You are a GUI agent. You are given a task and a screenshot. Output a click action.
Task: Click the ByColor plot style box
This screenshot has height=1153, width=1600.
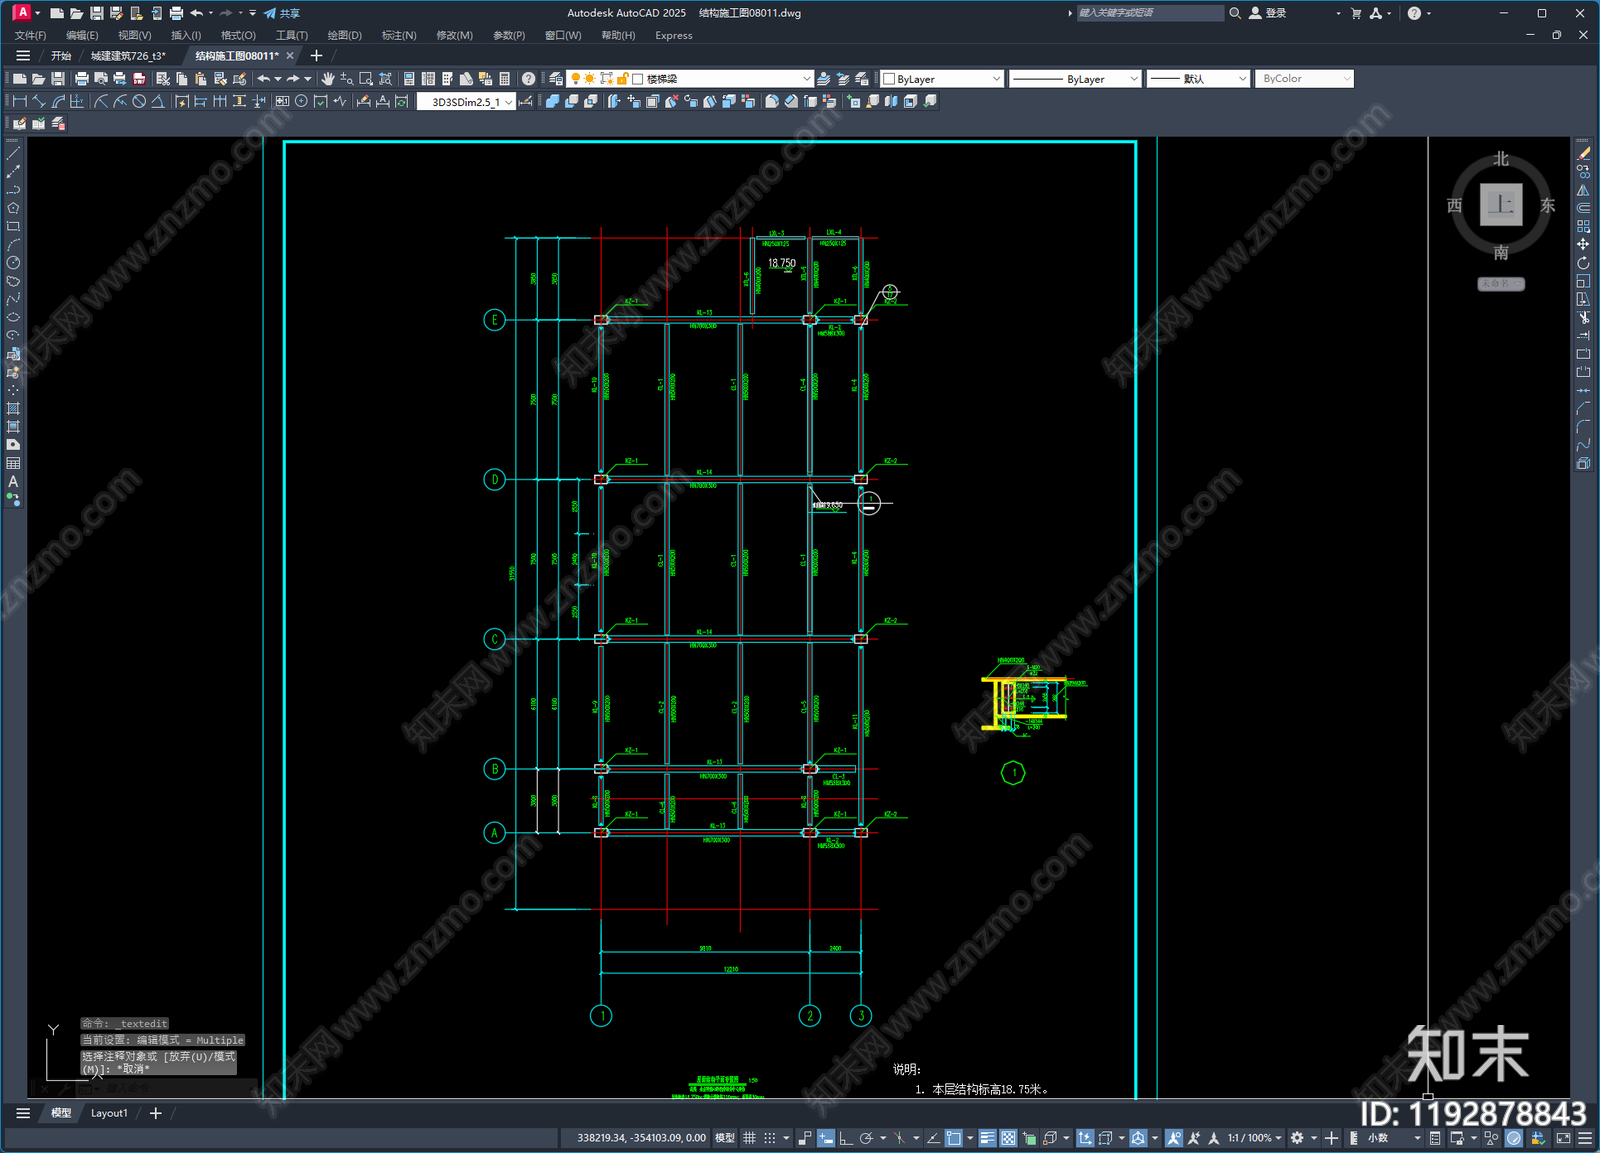click(x=1304, y=78)
